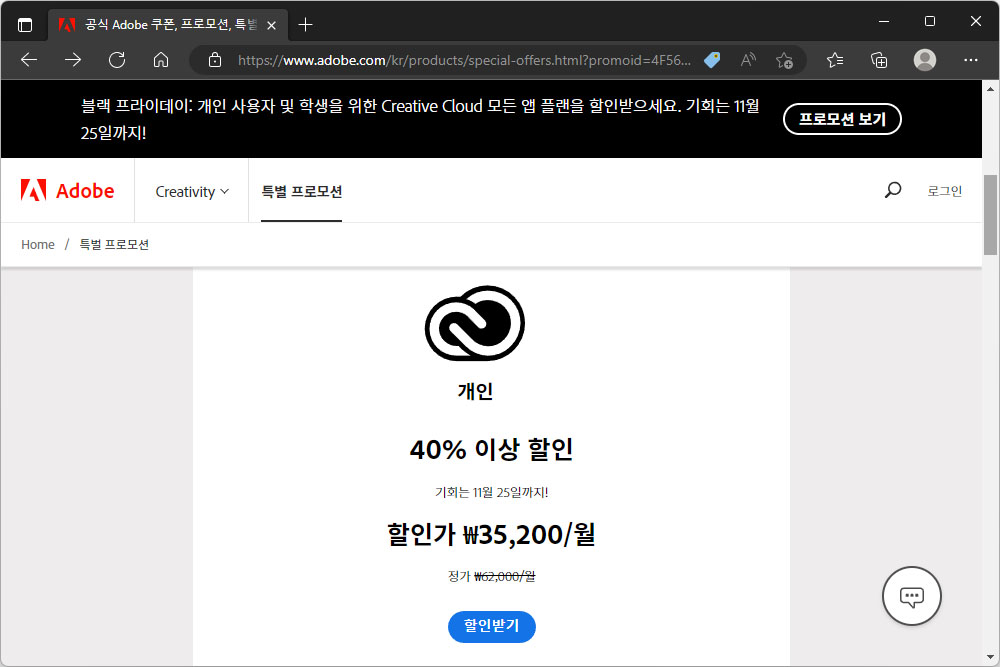This screenshot has height=667, width=1000.
Task: Click the address bar URL field
Action: pyautogui.click(x=464, y=60)
